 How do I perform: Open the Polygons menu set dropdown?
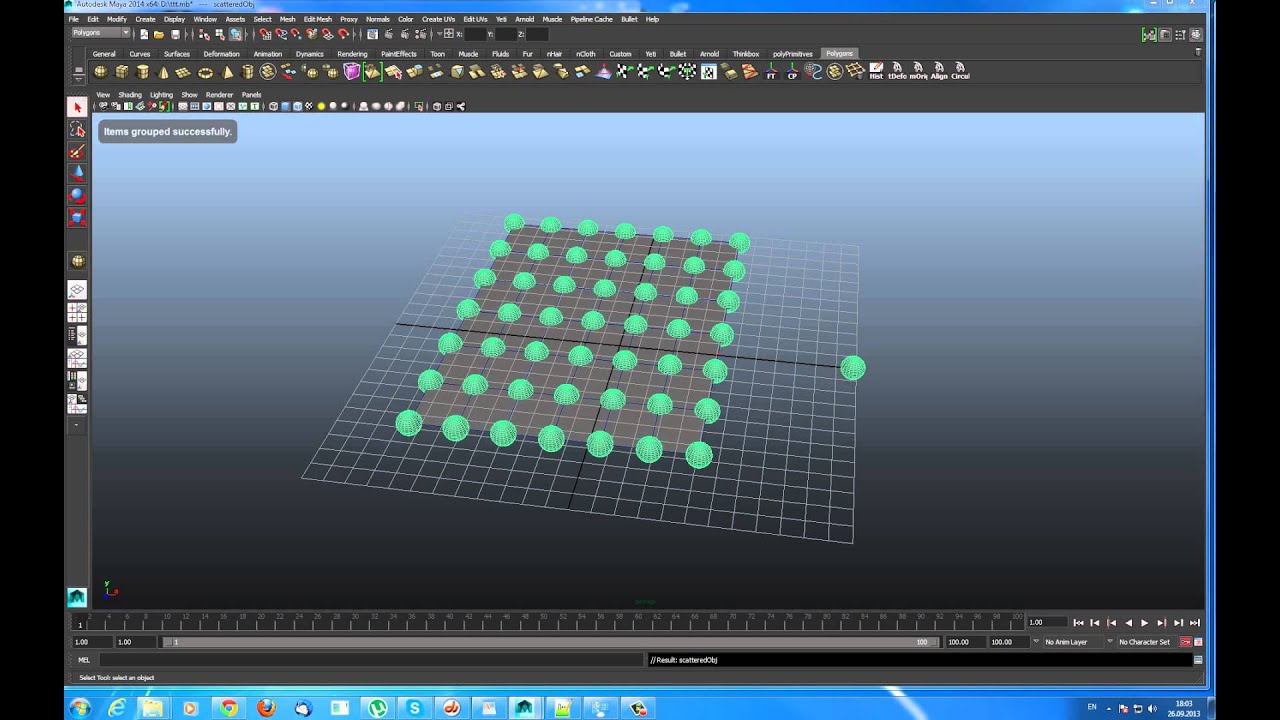pyautogui.click(x=100, y=33)
